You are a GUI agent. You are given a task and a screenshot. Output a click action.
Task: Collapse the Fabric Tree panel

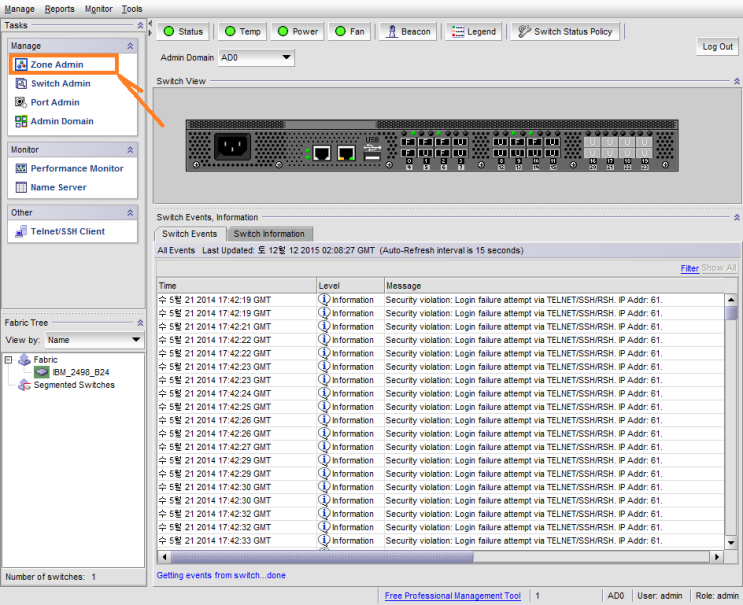(x=140, y=323)
